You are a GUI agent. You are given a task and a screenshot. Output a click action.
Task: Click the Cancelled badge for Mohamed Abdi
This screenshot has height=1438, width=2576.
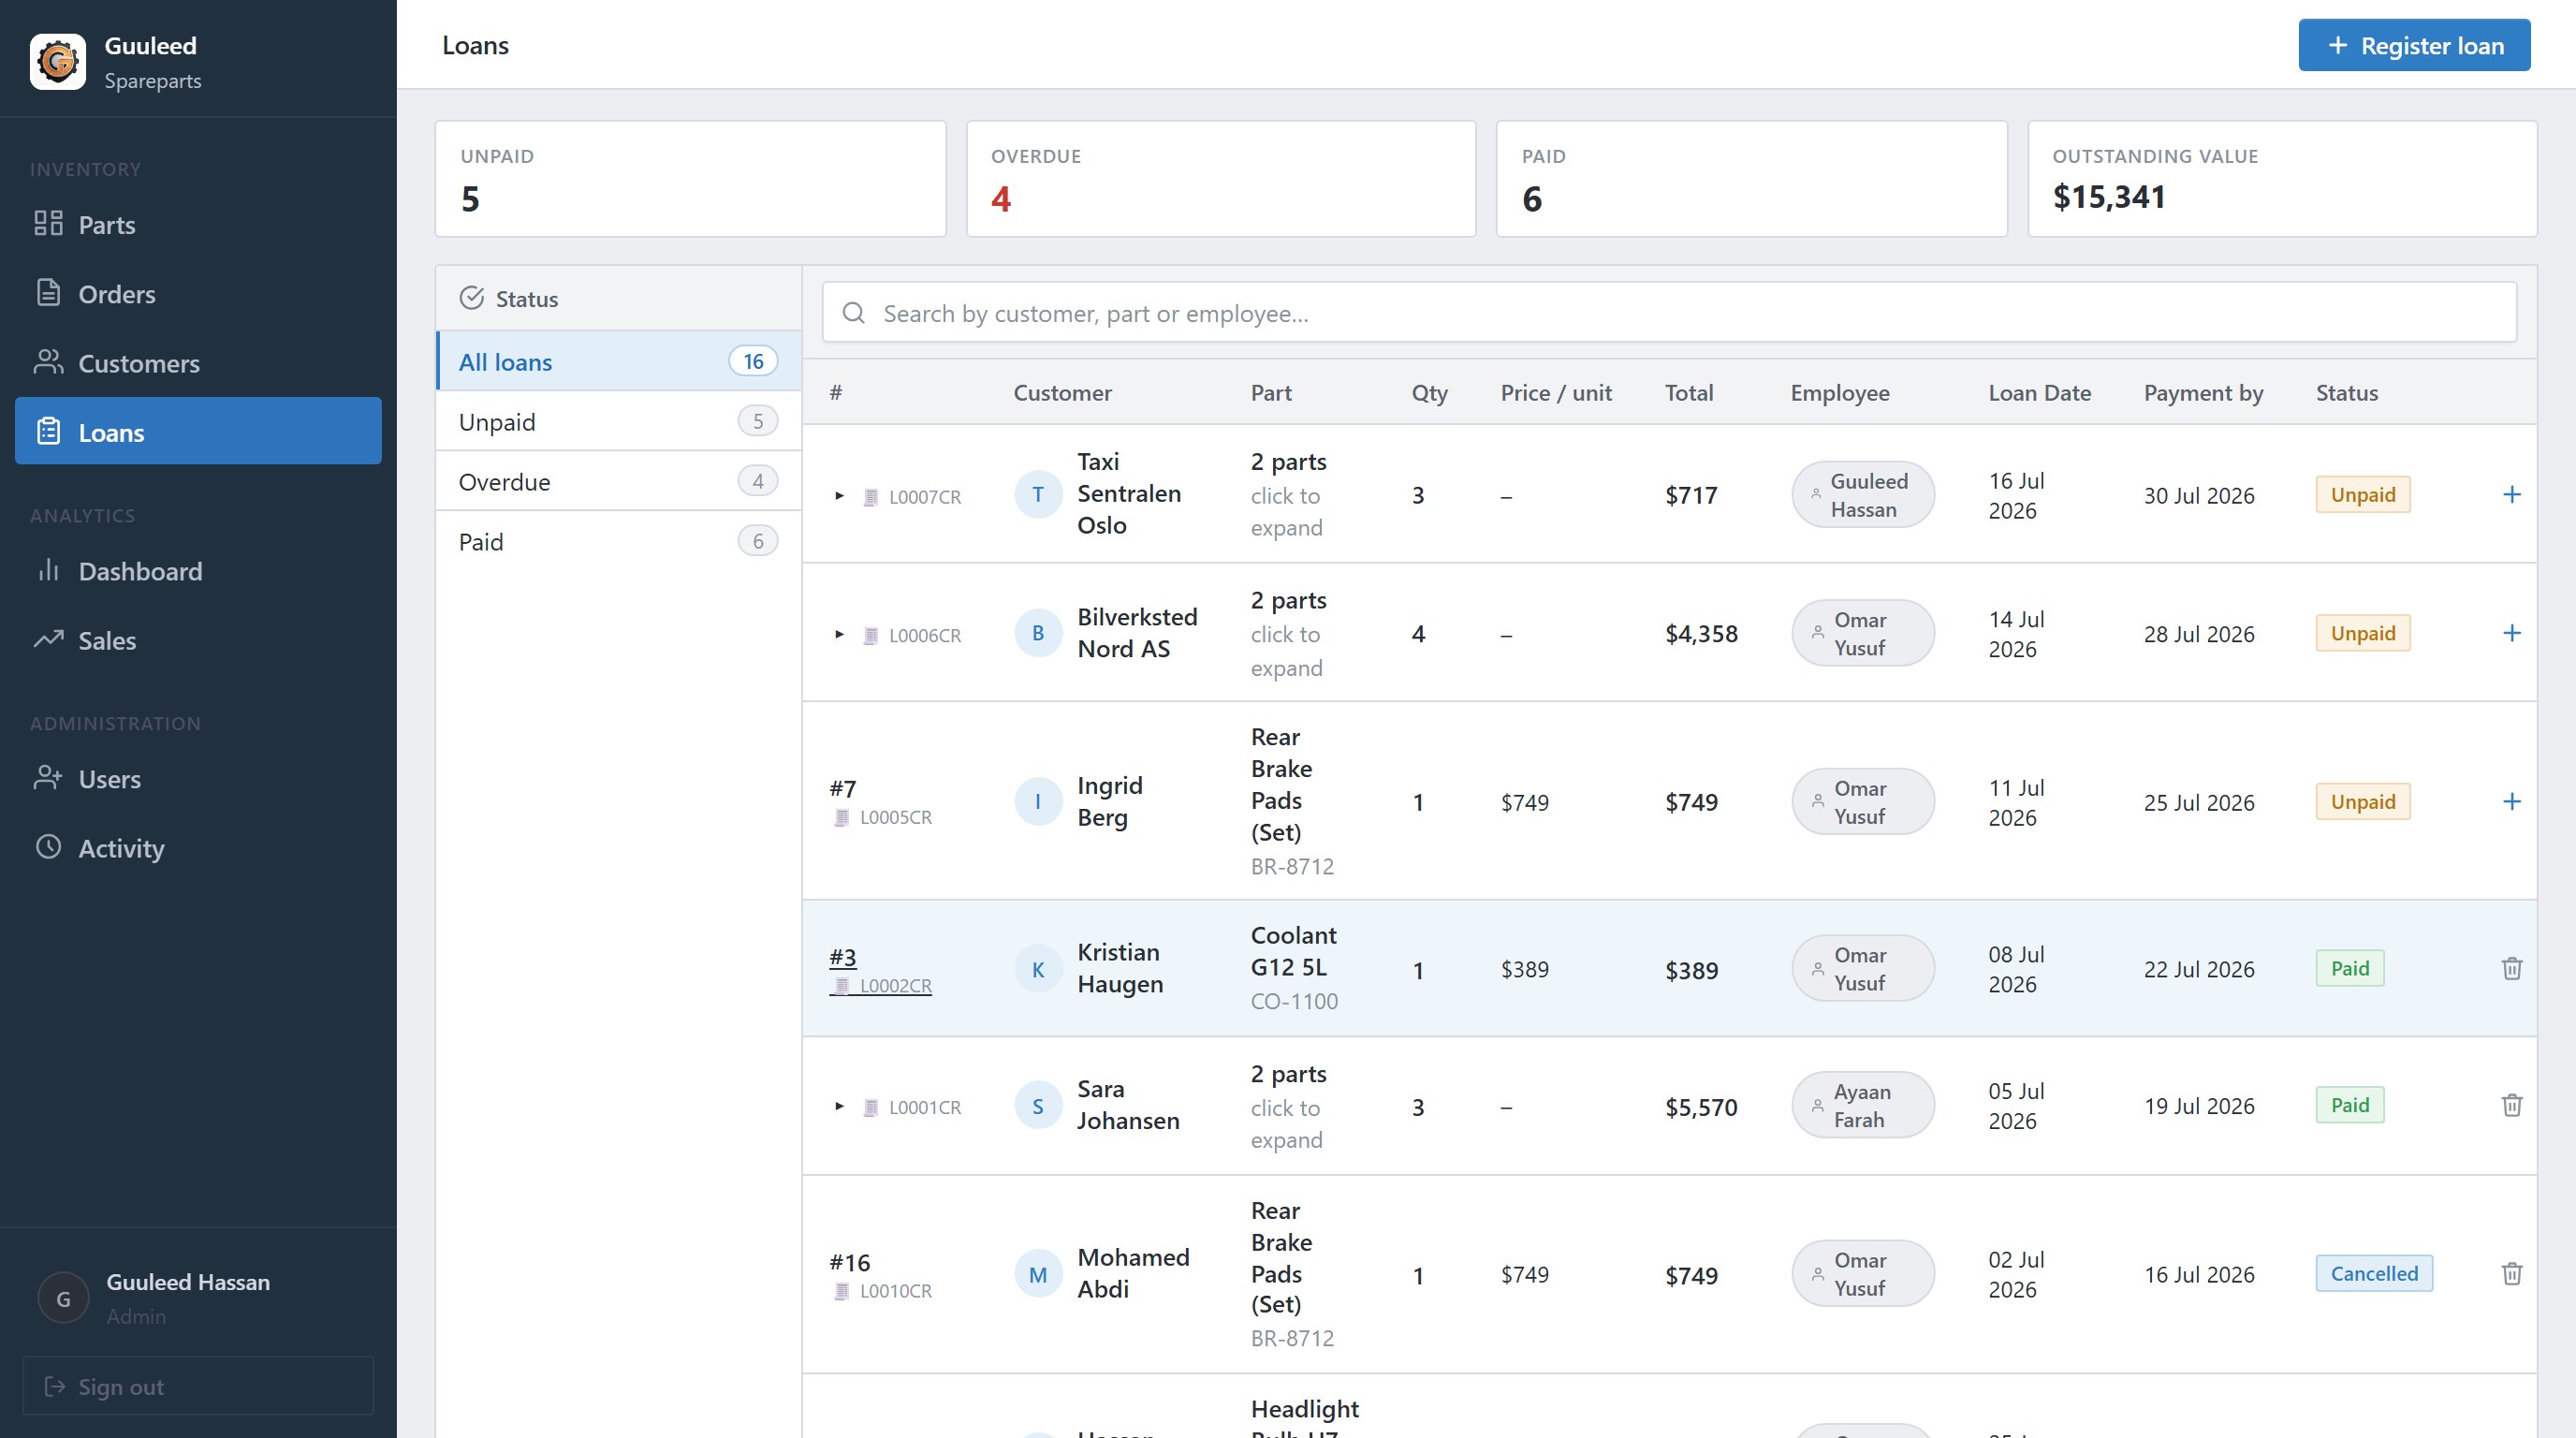[x=2374, y=1273]
